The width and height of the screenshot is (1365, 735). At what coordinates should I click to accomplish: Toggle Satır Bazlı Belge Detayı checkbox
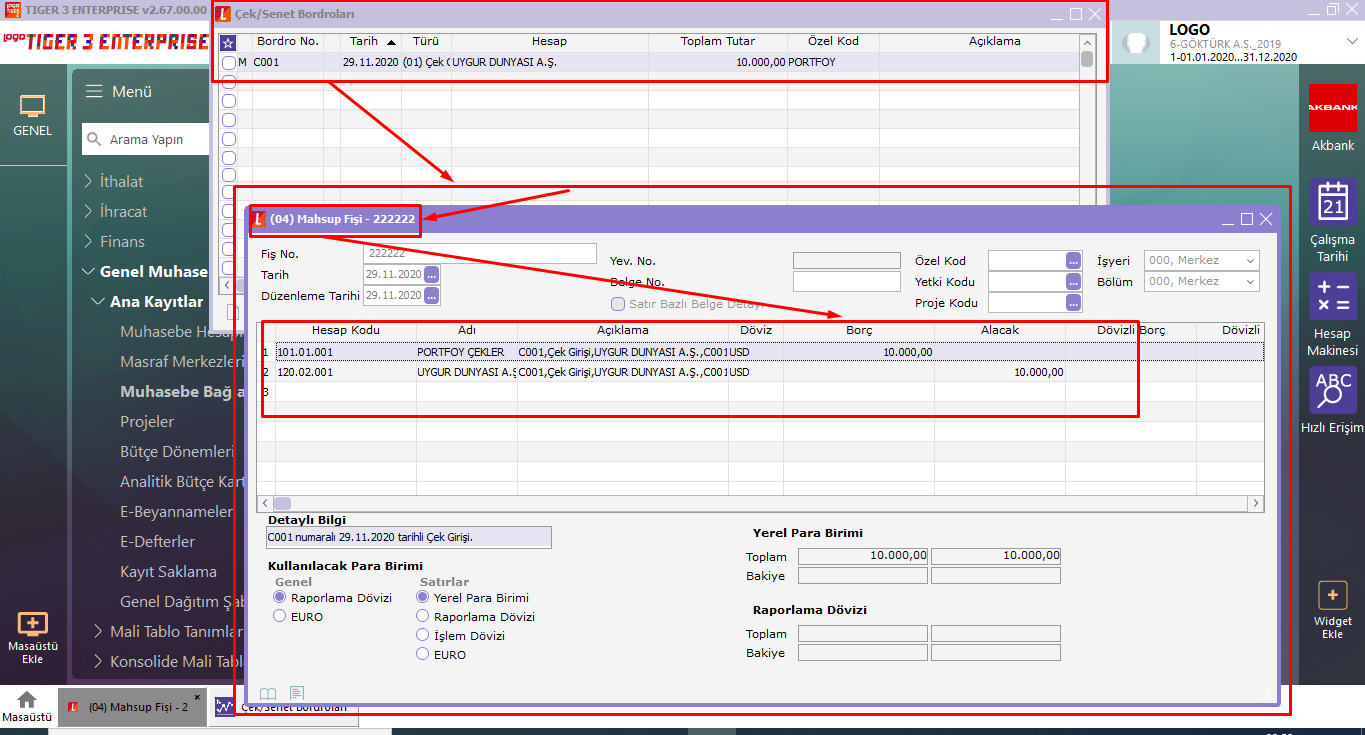[618, 304]
